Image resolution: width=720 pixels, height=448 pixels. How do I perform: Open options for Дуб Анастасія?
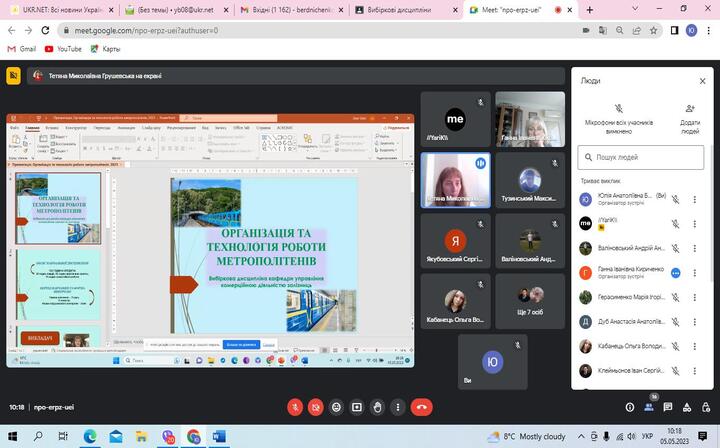(695, 322)
